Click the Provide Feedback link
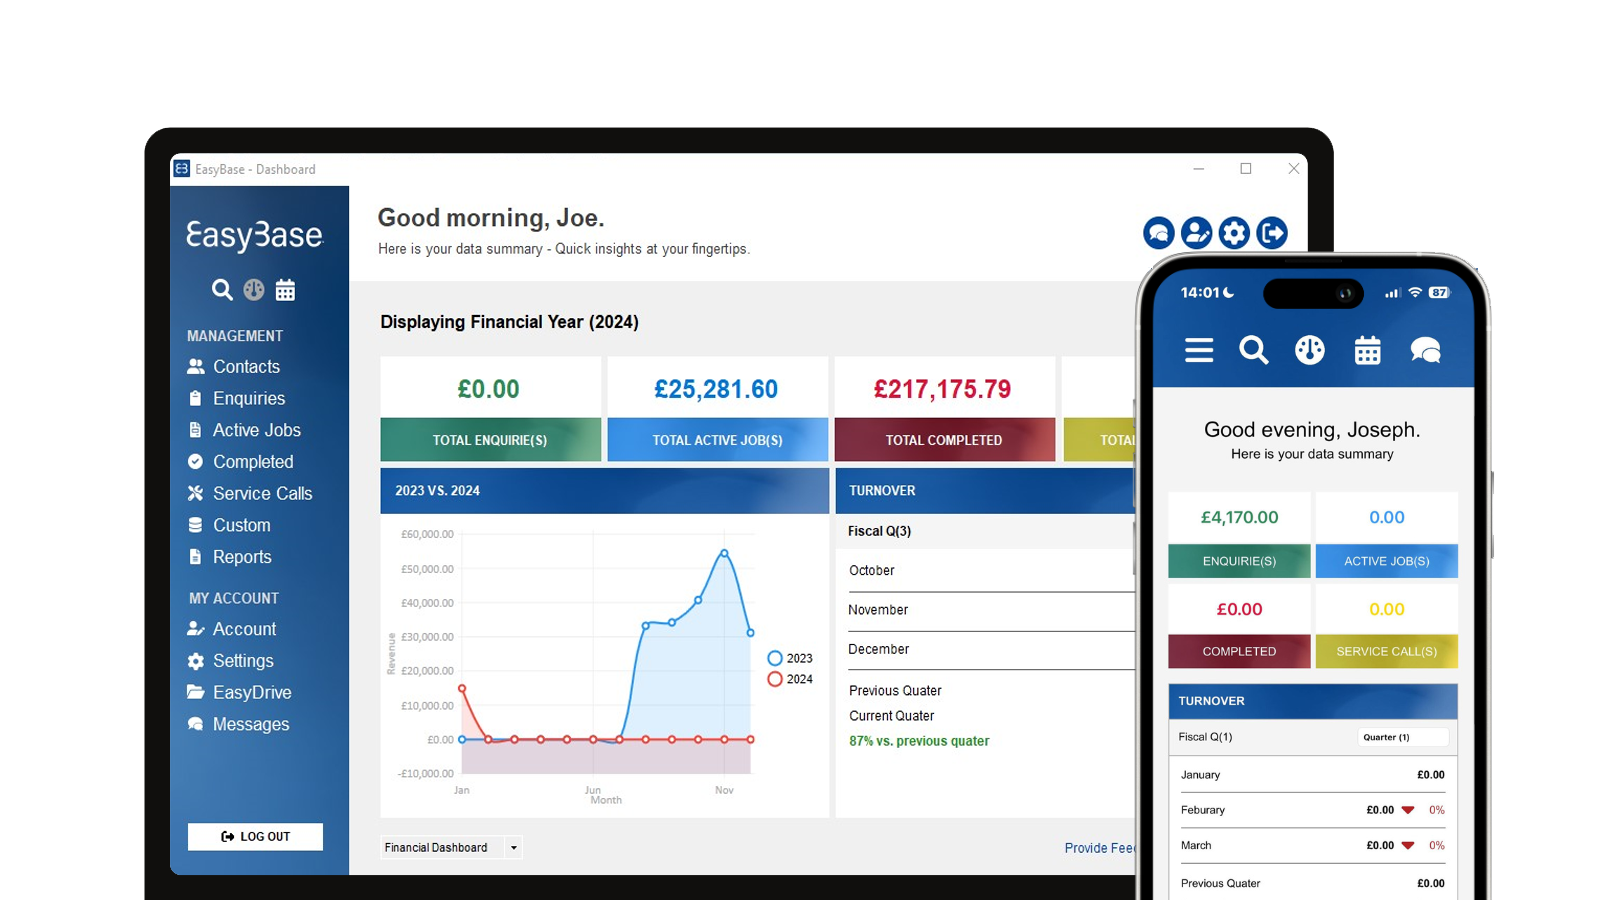1600x900 pixels. point(1099,848)
